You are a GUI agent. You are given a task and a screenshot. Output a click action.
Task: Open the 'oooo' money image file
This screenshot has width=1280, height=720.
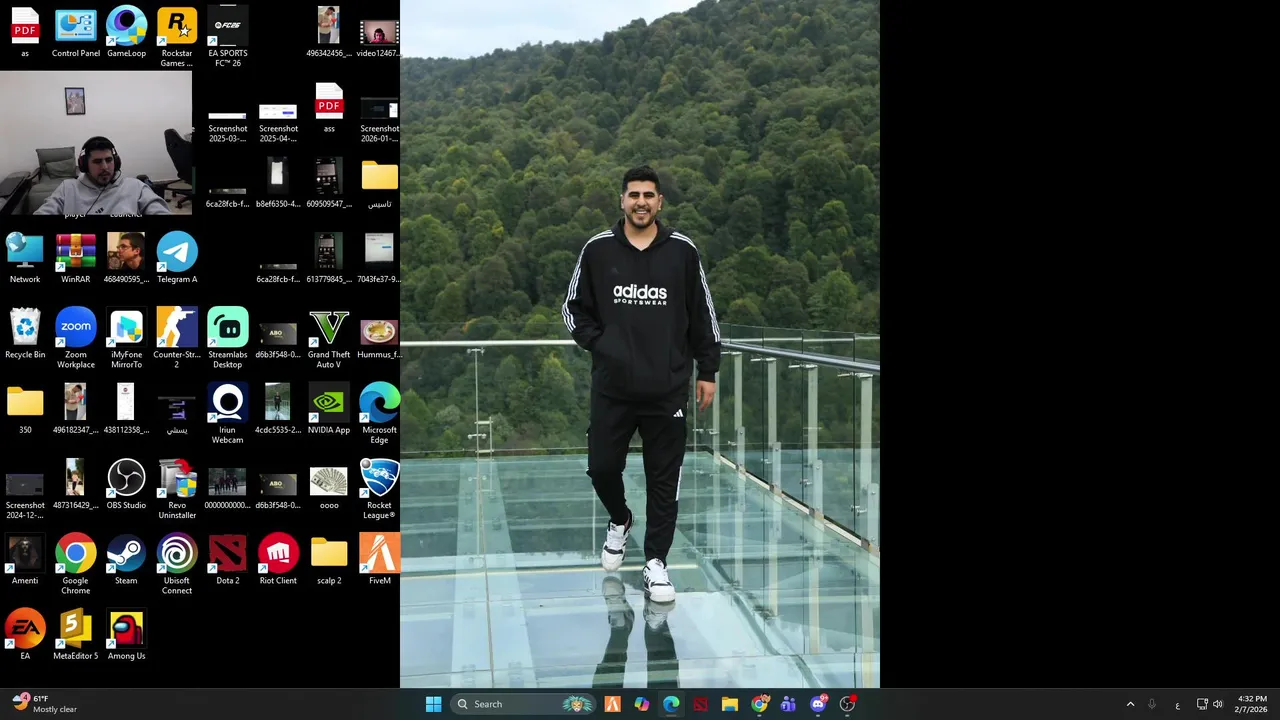(329, 485)
